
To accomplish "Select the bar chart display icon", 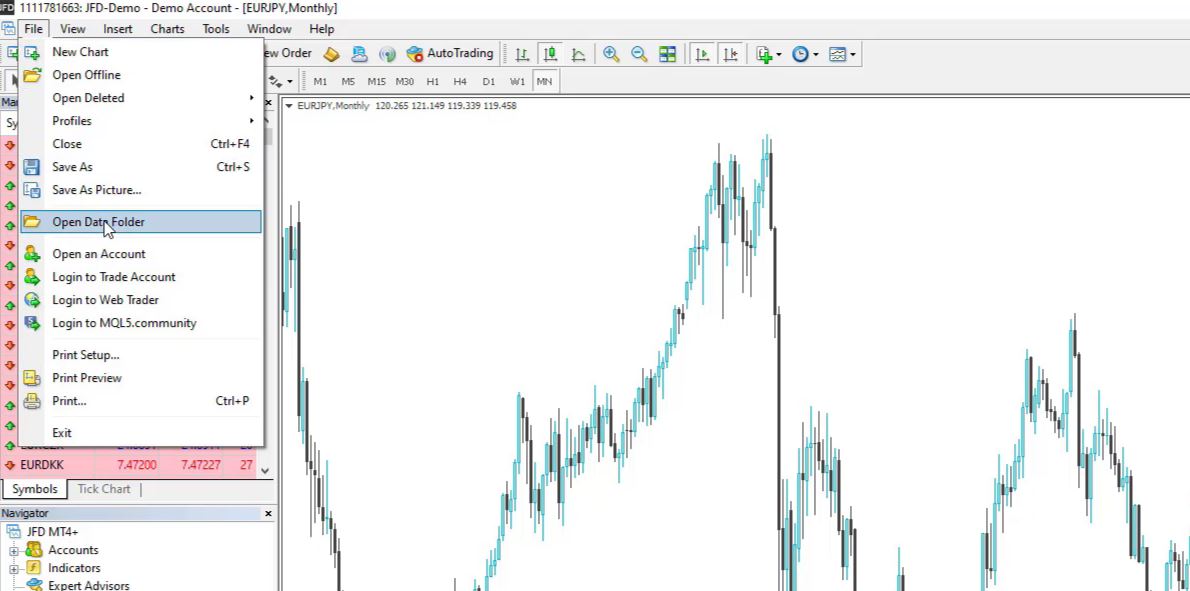I will coord(520,53).
